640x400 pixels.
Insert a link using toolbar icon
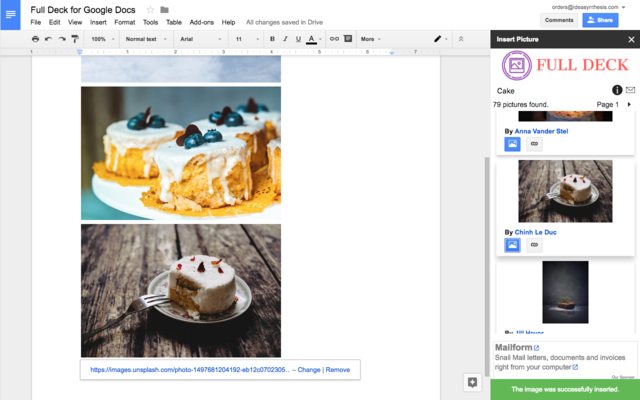pyautogui.click(x=334, y=39)
